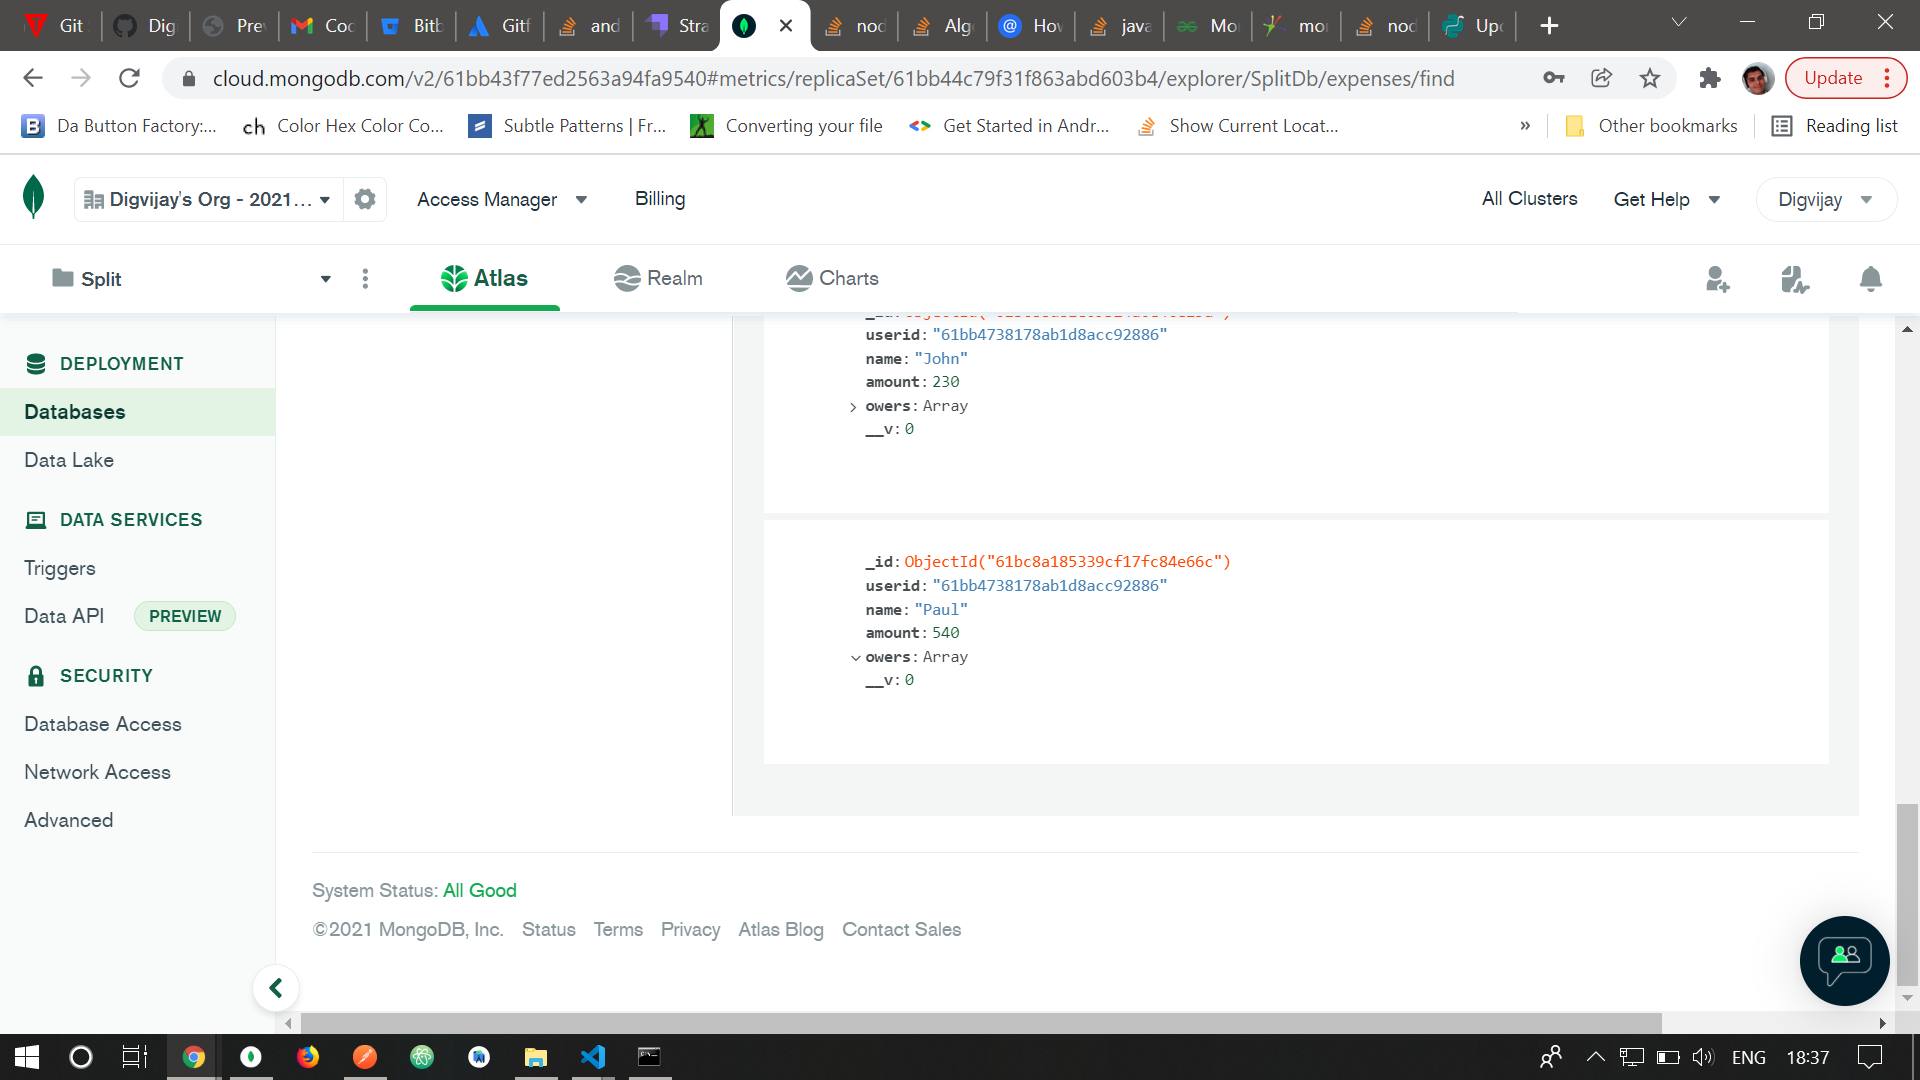The image size is (1920, 1080).
Task: Click the All Clusters button
Action: (x=1528, y=199)
